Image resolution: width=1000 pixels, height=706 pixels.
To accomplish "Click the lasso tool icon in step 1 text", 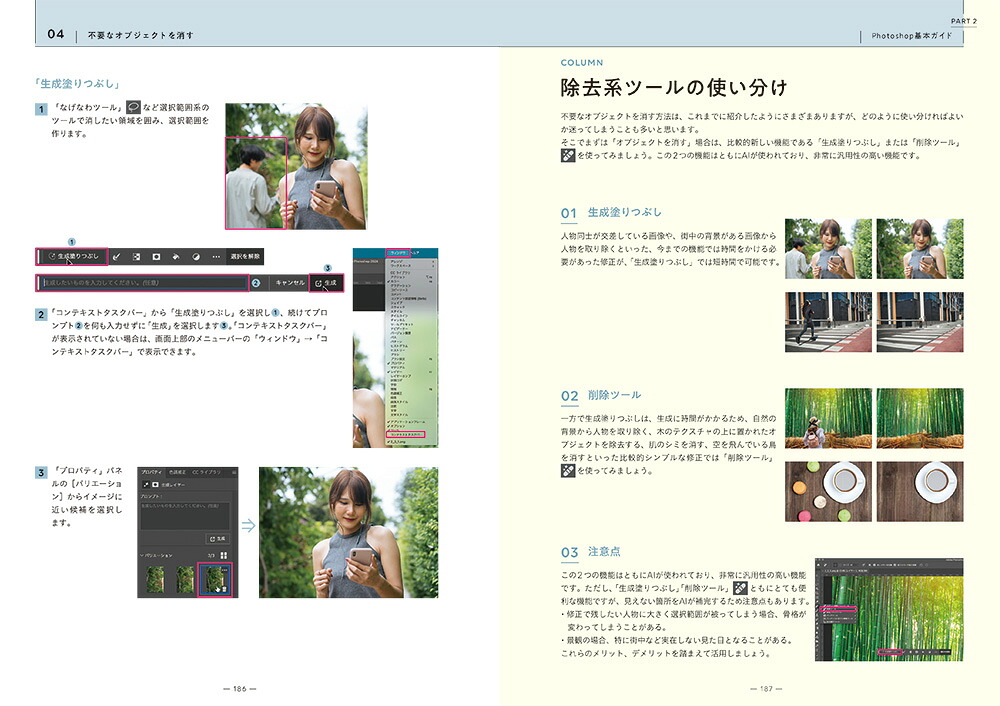I will coord(133,107).
